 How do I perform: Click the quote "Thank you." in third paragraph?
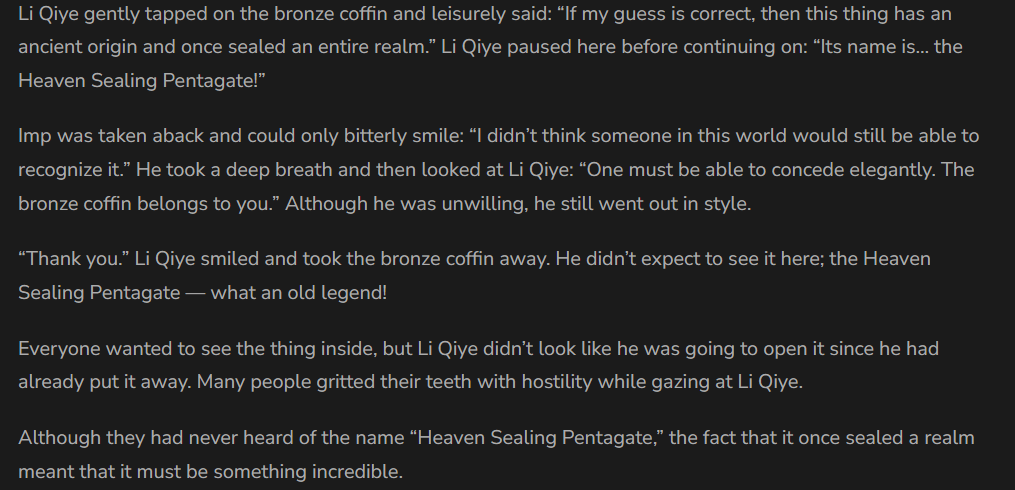coord(75,259)
